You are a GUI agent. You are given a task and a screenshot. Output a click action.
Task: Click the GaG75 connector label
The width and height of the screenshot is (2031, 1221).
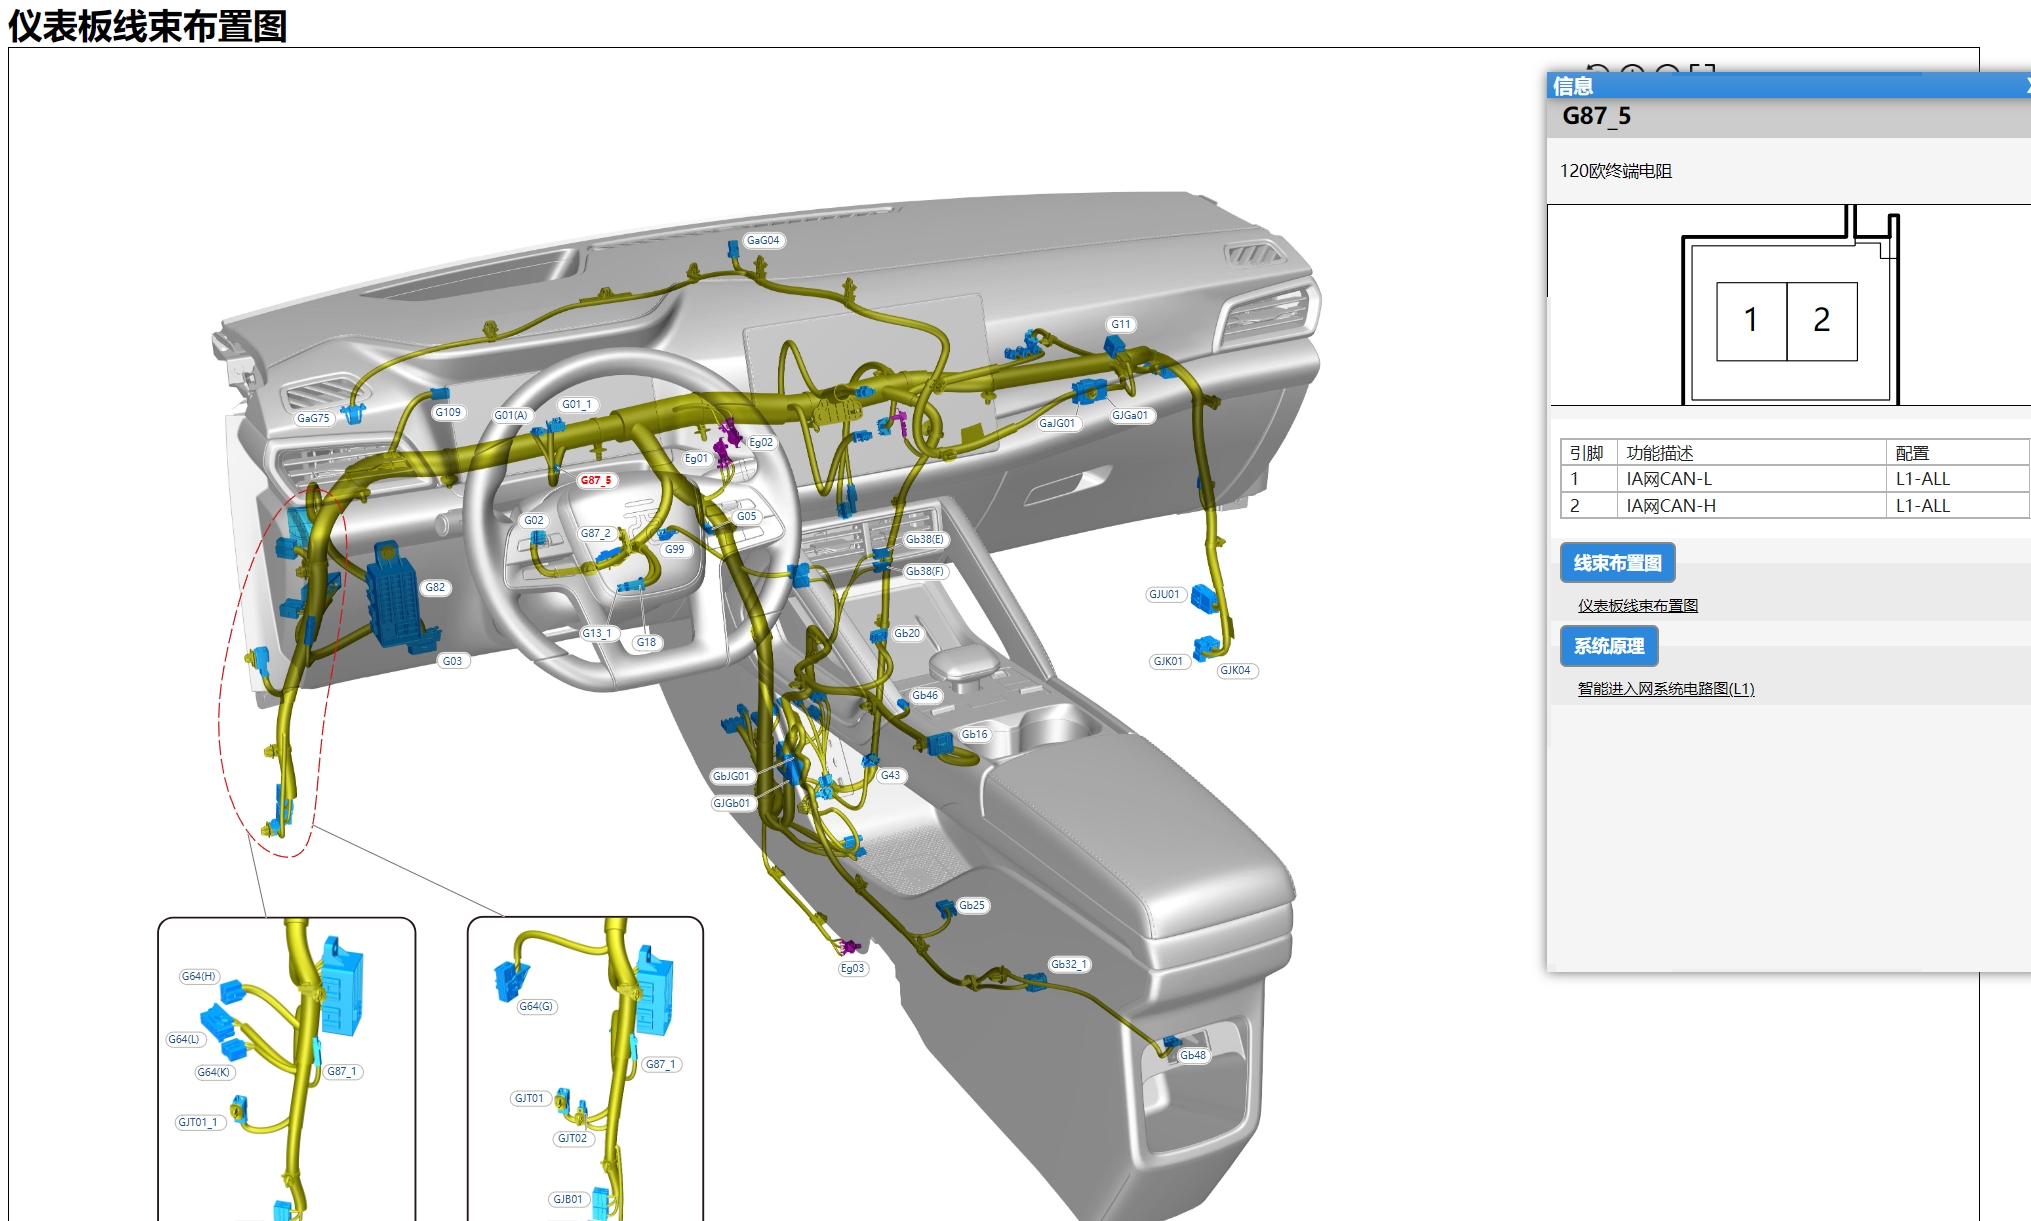tap(313, 419)
